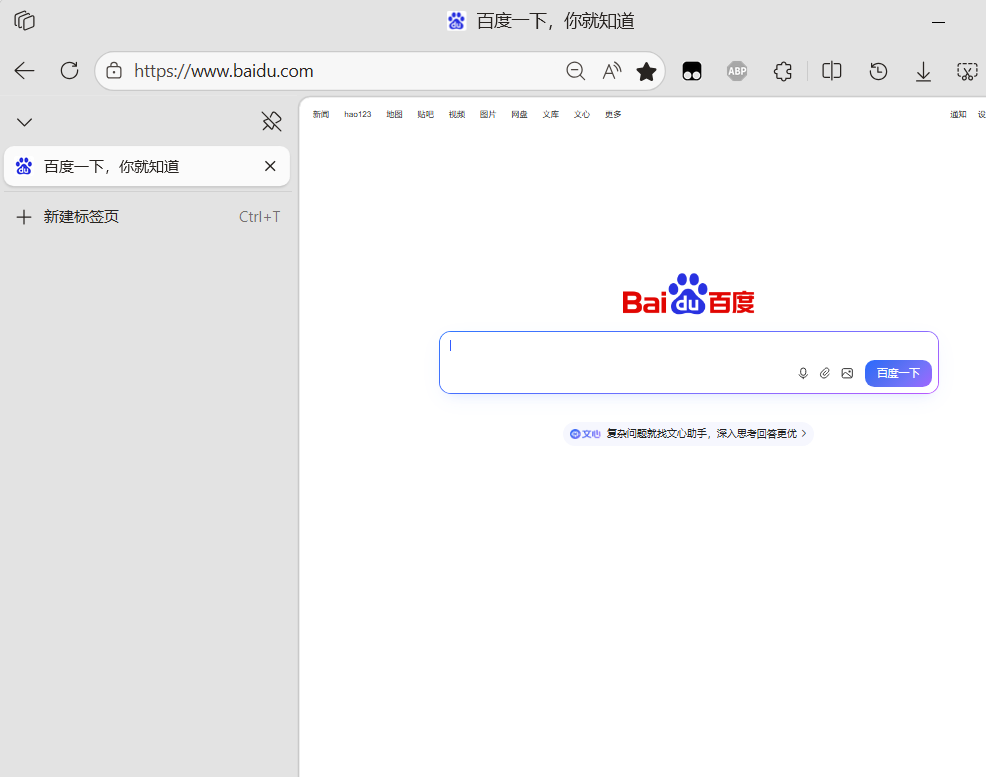Open the browser extensions puzzle icon

(x=783, y=71)
